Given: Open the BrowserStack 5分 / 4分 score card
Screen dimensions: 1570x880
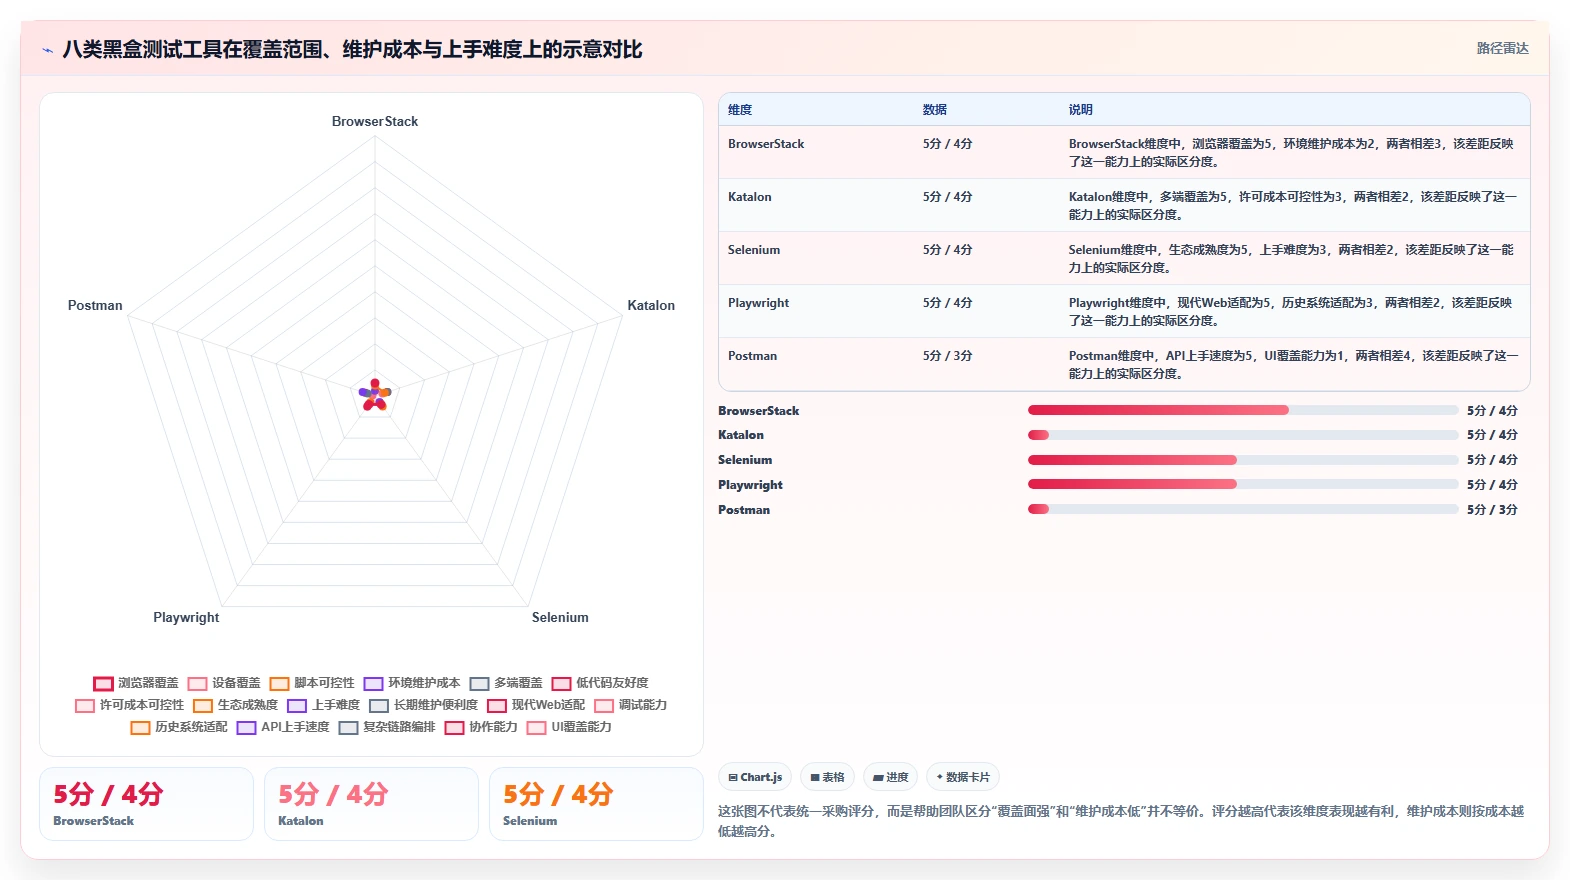Looking at the screenshot, I should pyautogui.click(x=146, y=804).
